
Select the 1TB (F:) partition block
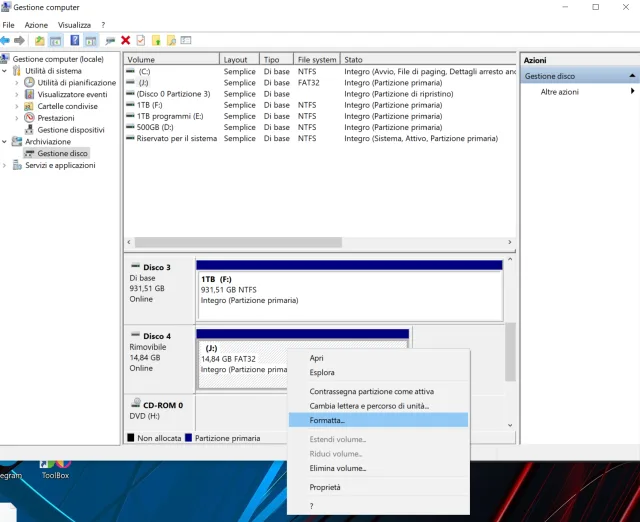point(349,290)
